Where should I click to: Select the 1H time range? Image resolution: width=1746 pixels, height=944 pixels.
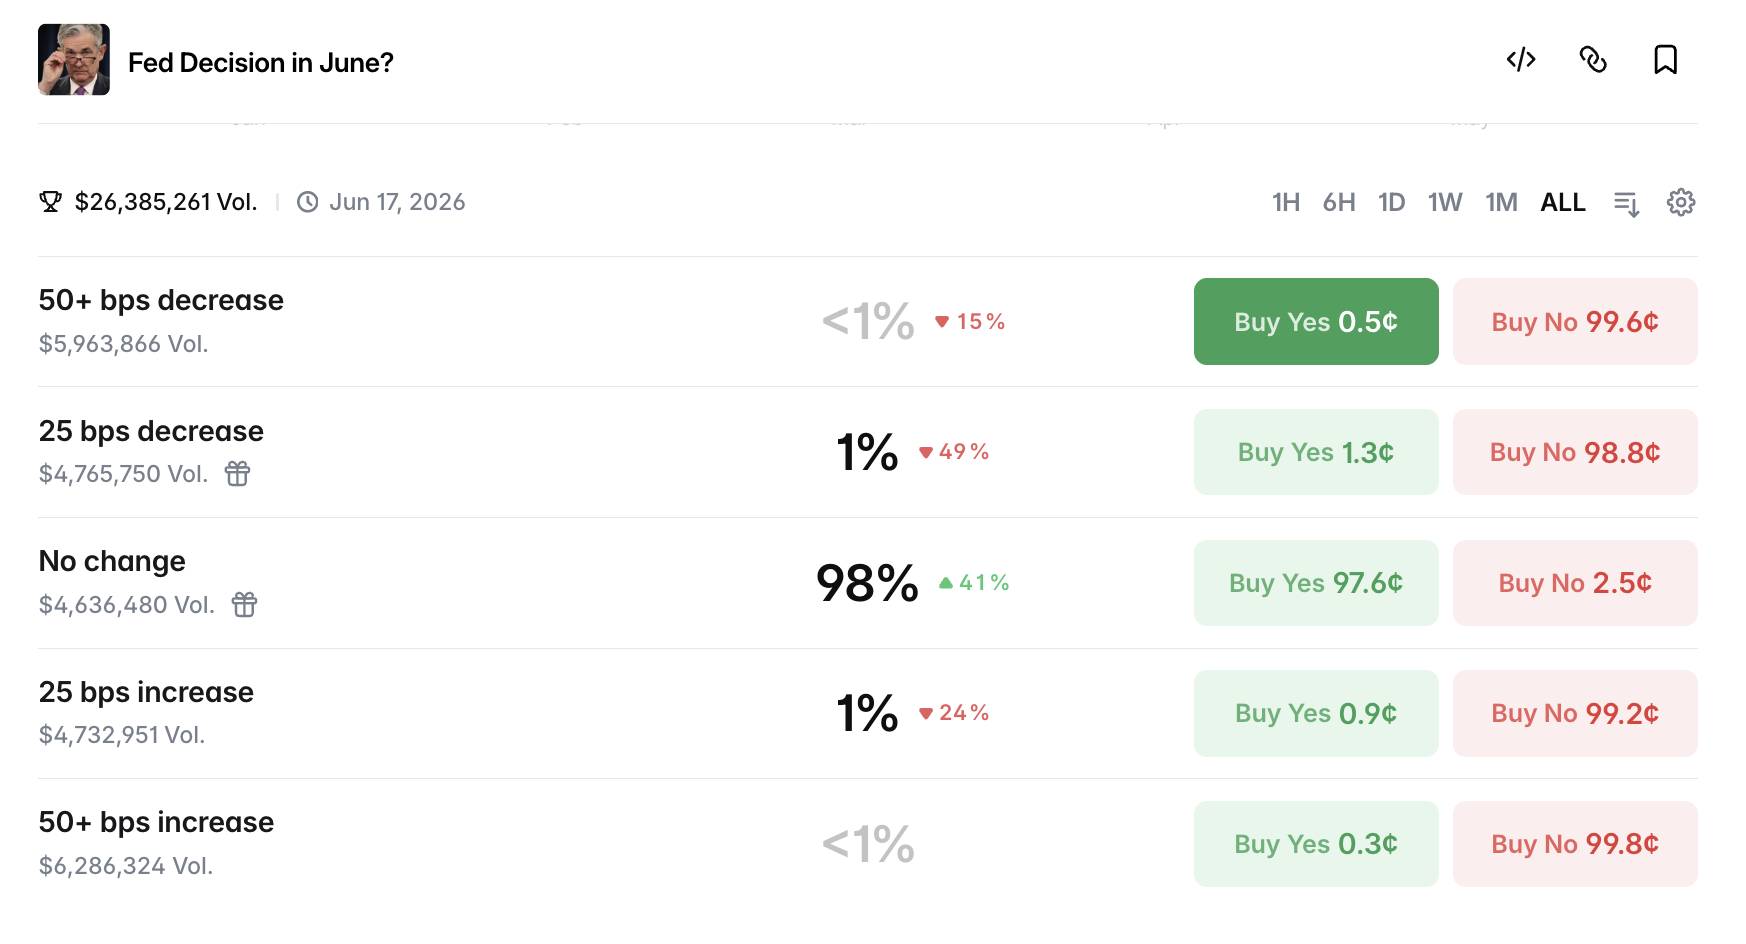click(1286, 202)
